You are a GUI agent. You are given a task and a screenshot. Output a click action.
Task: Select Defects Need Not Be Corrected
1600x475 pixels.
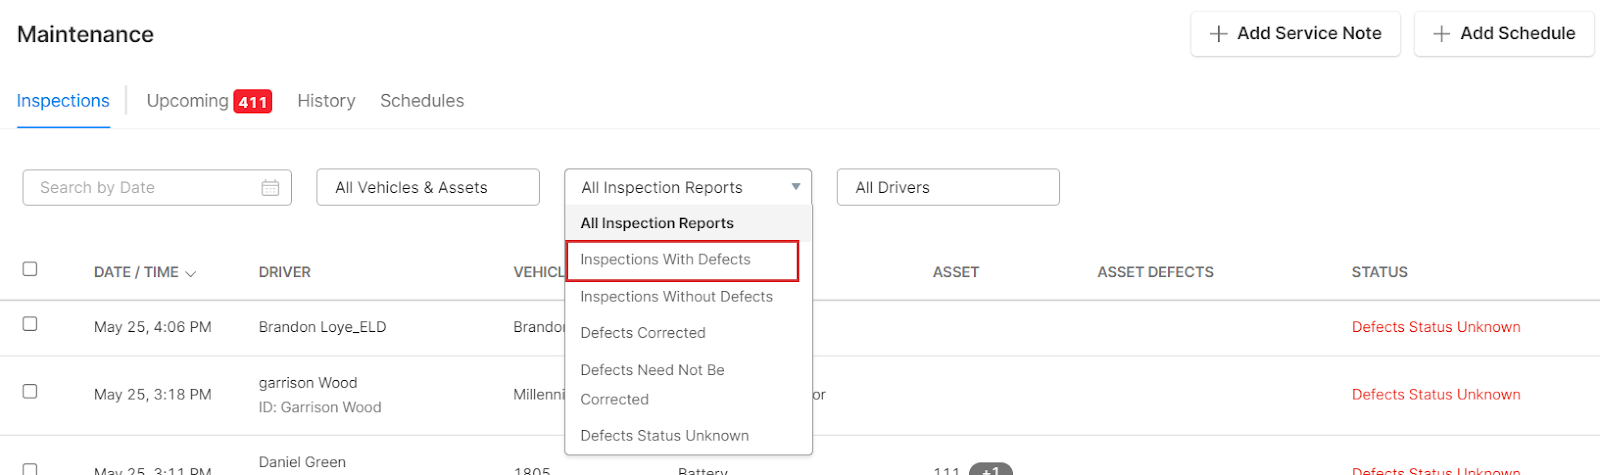[652, 384]
